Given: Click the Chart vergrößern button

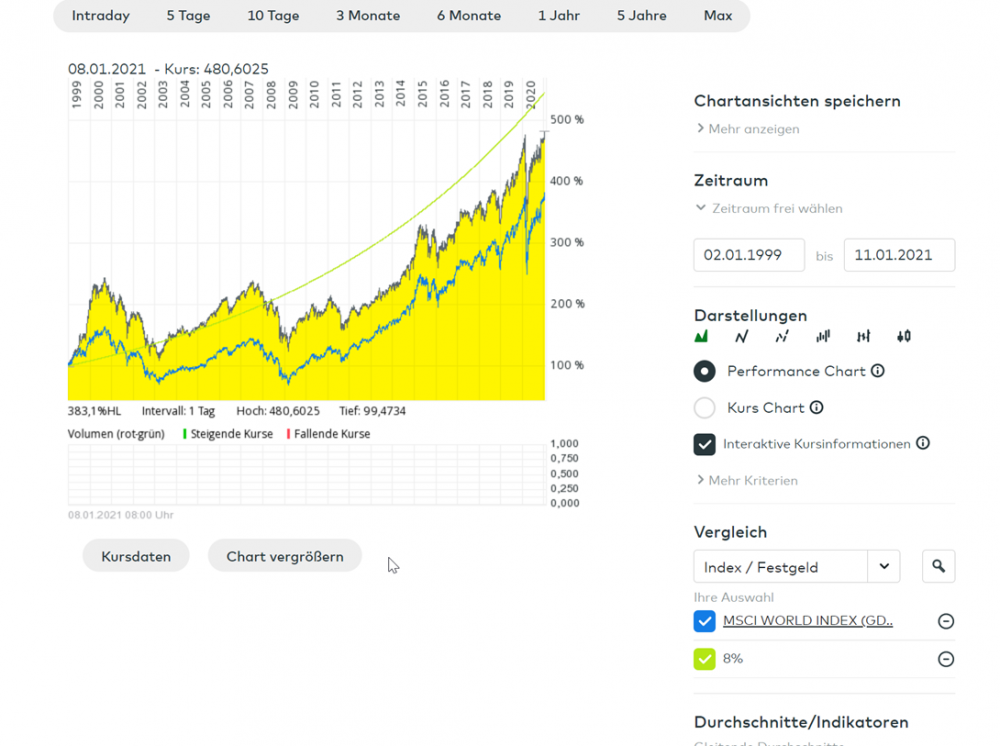Looking at the screenshot, I should coord(284,556).
